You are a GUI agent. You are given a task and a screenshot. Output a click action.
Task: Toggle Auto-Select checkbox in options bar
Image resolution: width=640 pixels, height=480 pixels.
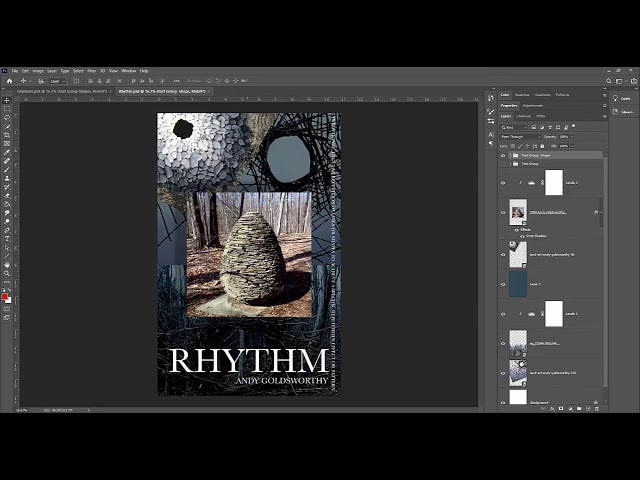click(x=41, y=81)
